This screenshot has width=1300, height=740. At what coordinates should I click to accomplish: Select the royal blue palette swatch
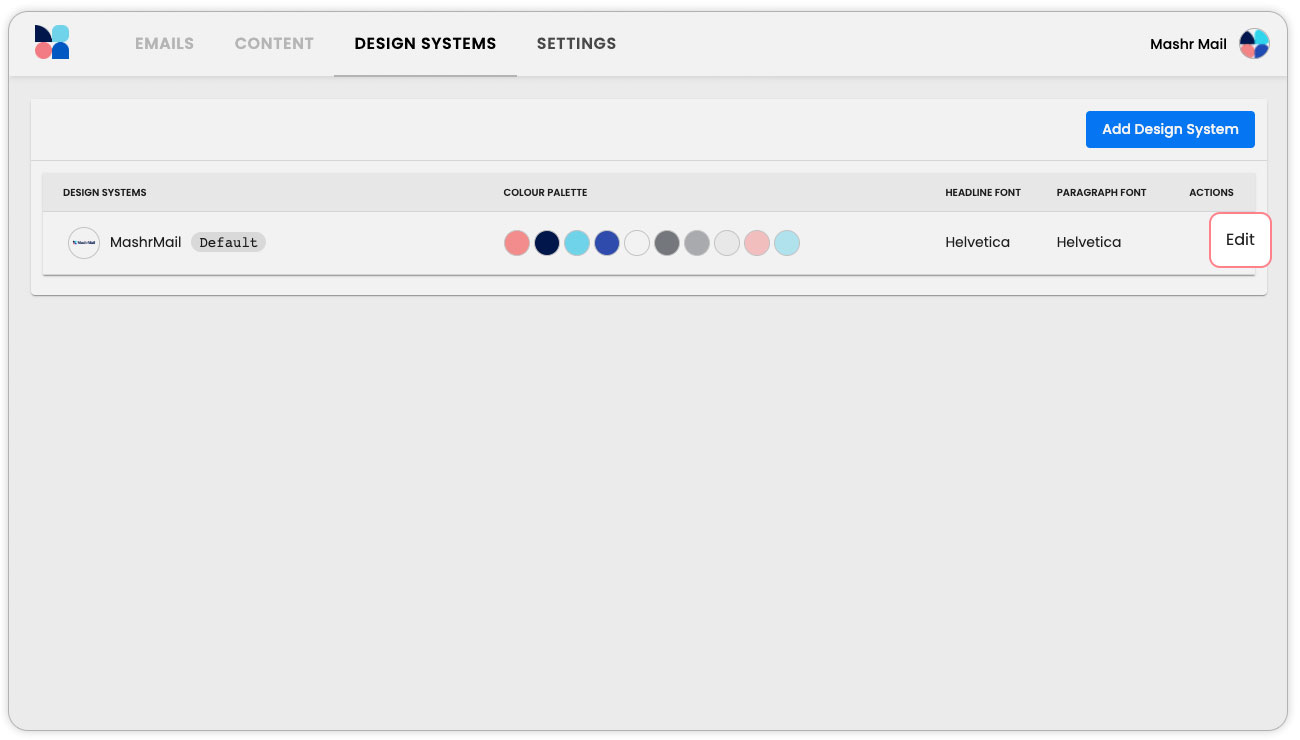(607, 243)
